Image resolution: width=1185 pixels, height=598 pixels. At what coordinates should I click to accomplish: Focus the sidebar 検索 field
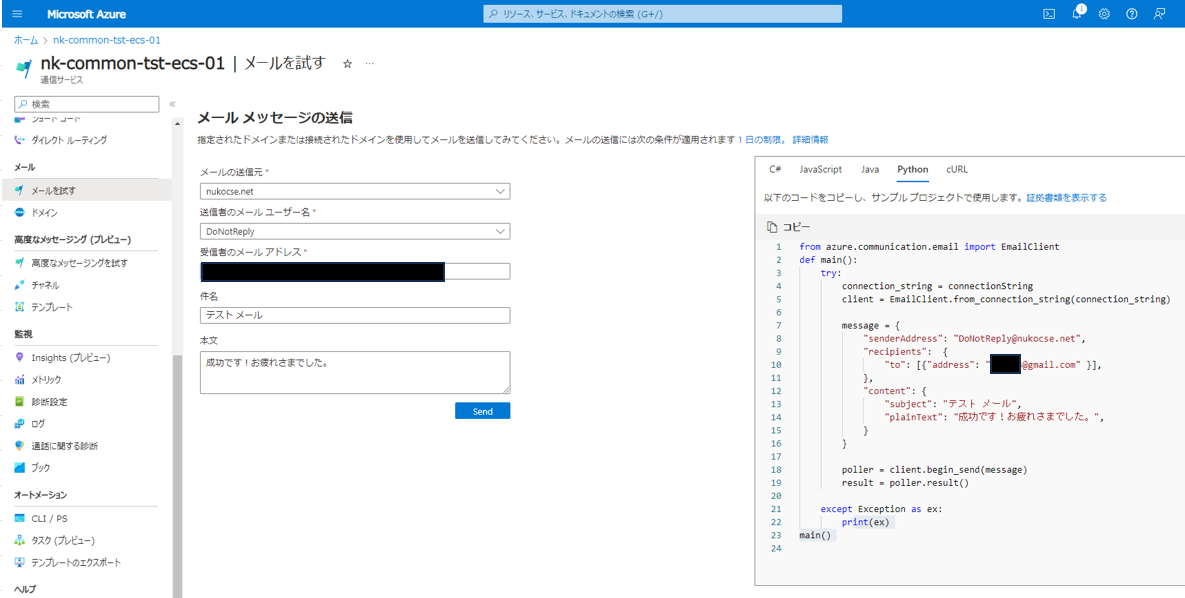[x=87, y=104]
